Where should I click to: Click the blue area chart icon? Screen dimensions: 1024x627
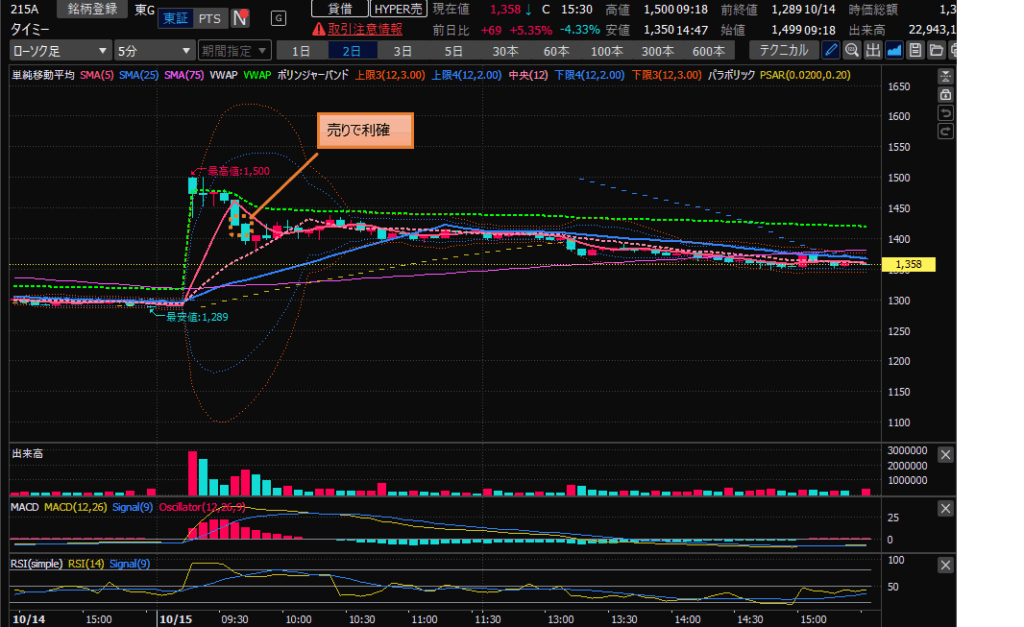pyautogui.click(x=894, y=50)
